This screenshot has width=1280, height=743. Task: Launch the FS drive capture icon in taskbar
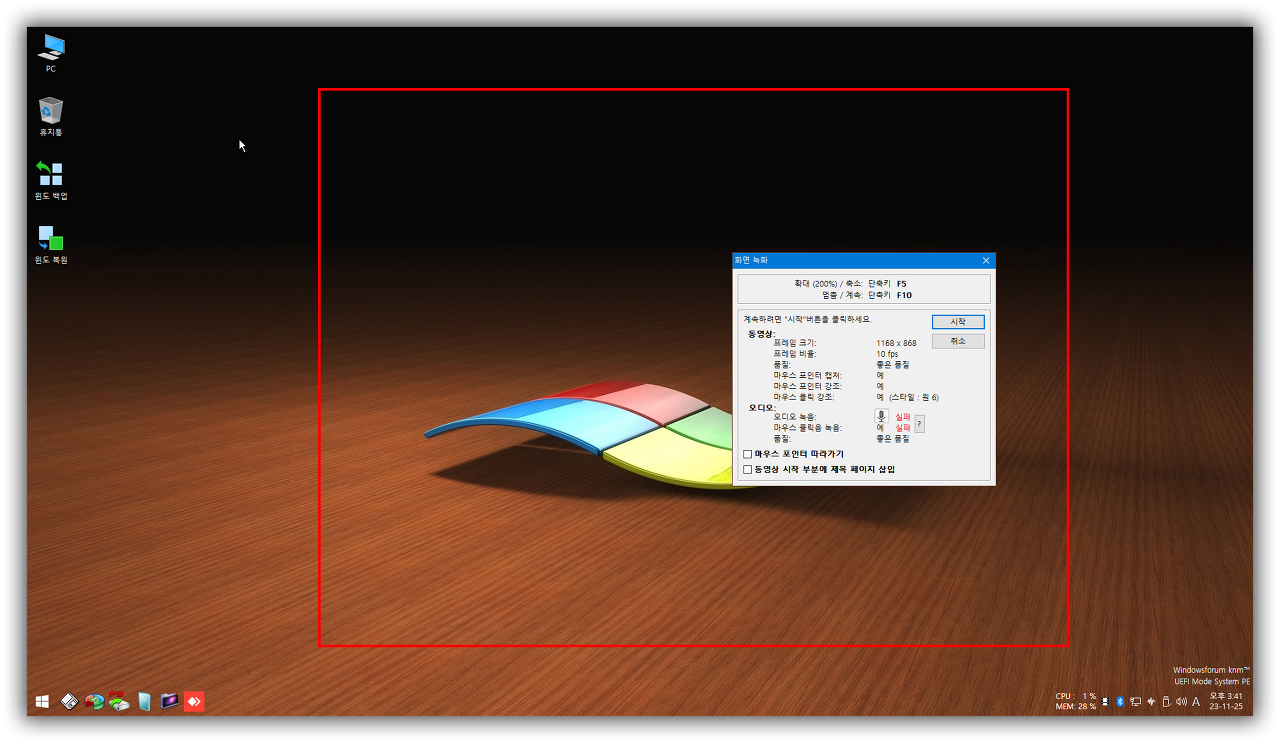coord(120,701)
